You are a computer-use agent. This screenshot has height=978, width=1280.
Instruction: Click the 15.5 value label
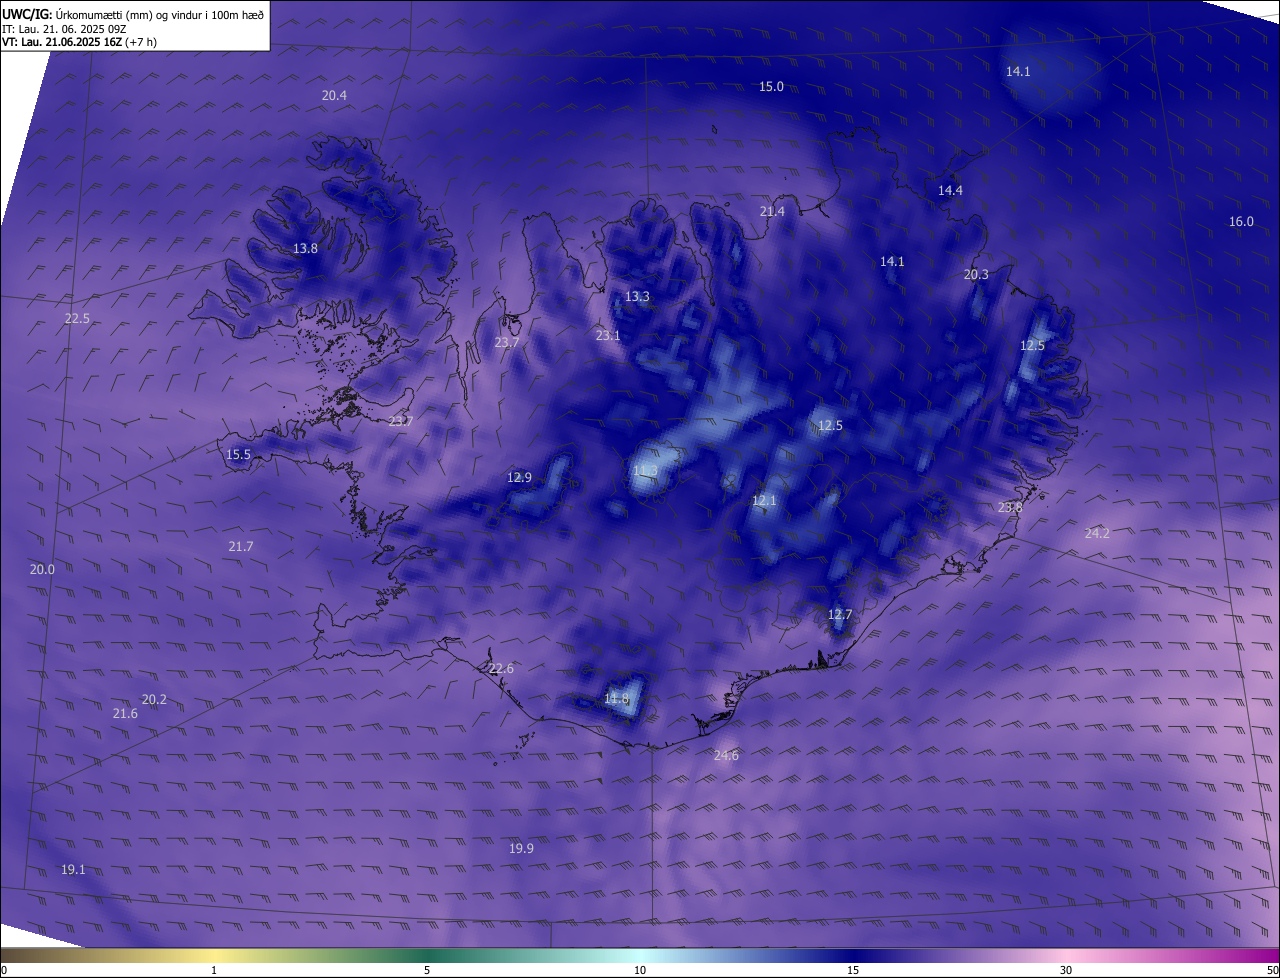click(238, 455)
